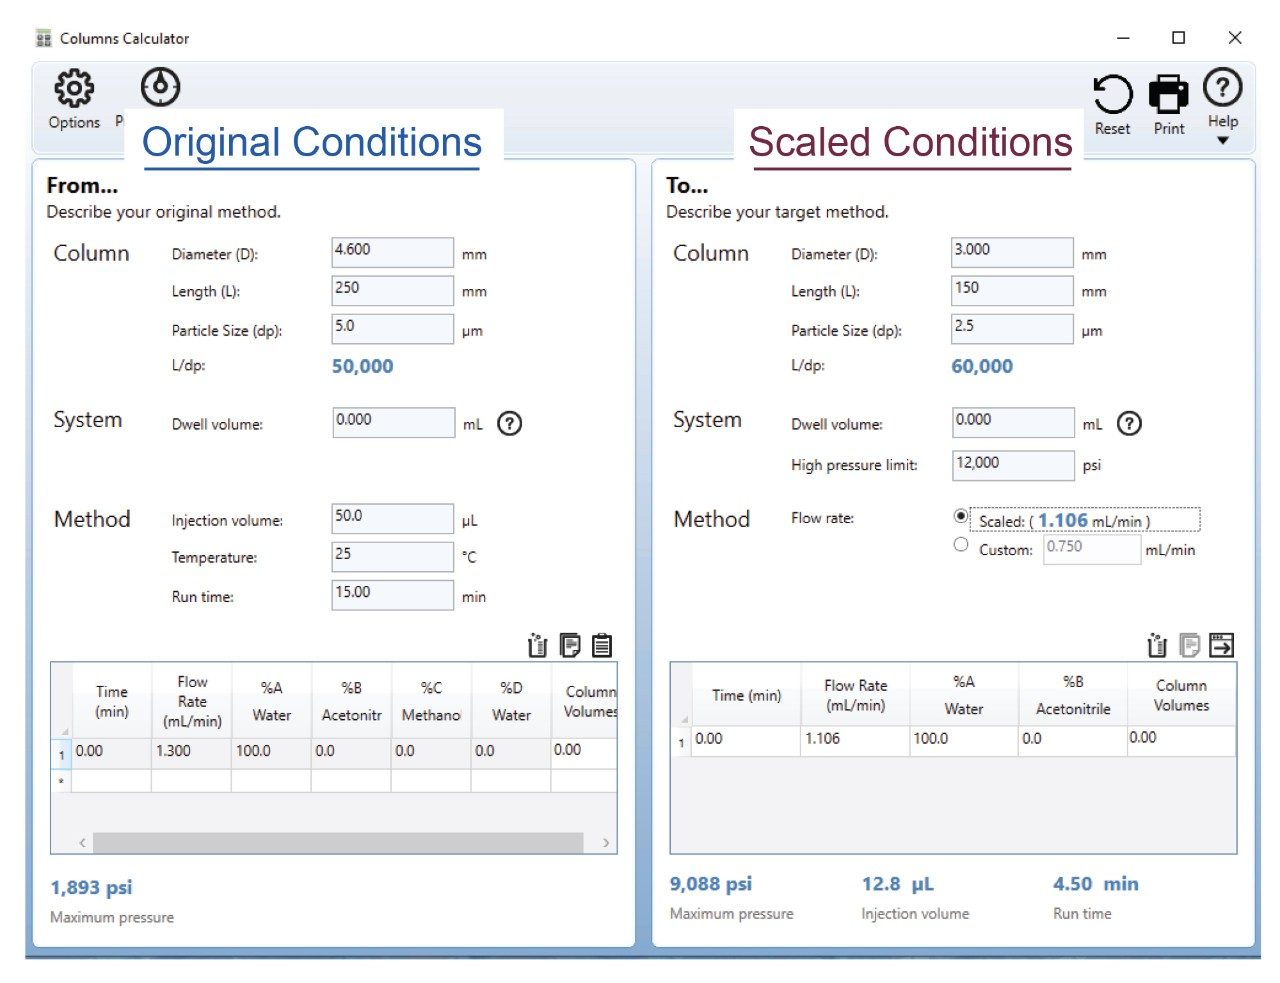Click the 12.8 µL injection volume value
The width and height of the screenshot is (1280, 983).
898,884
